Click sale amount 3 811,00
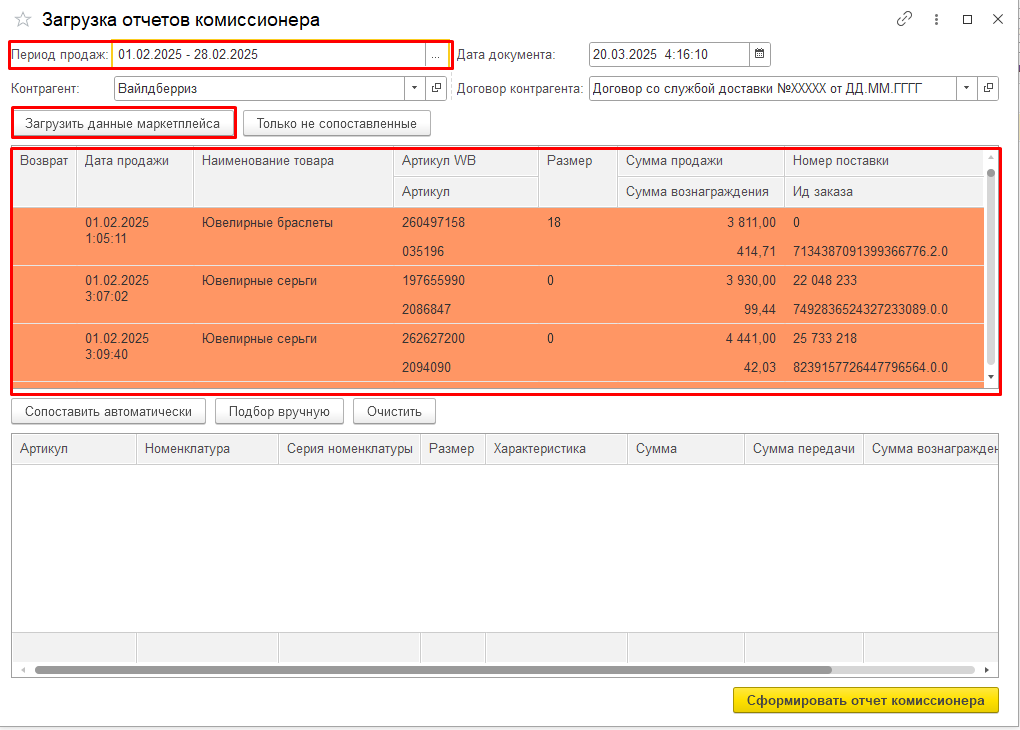Image resolution: width=1020 pixels, height=730 pixels. point(751,223)
